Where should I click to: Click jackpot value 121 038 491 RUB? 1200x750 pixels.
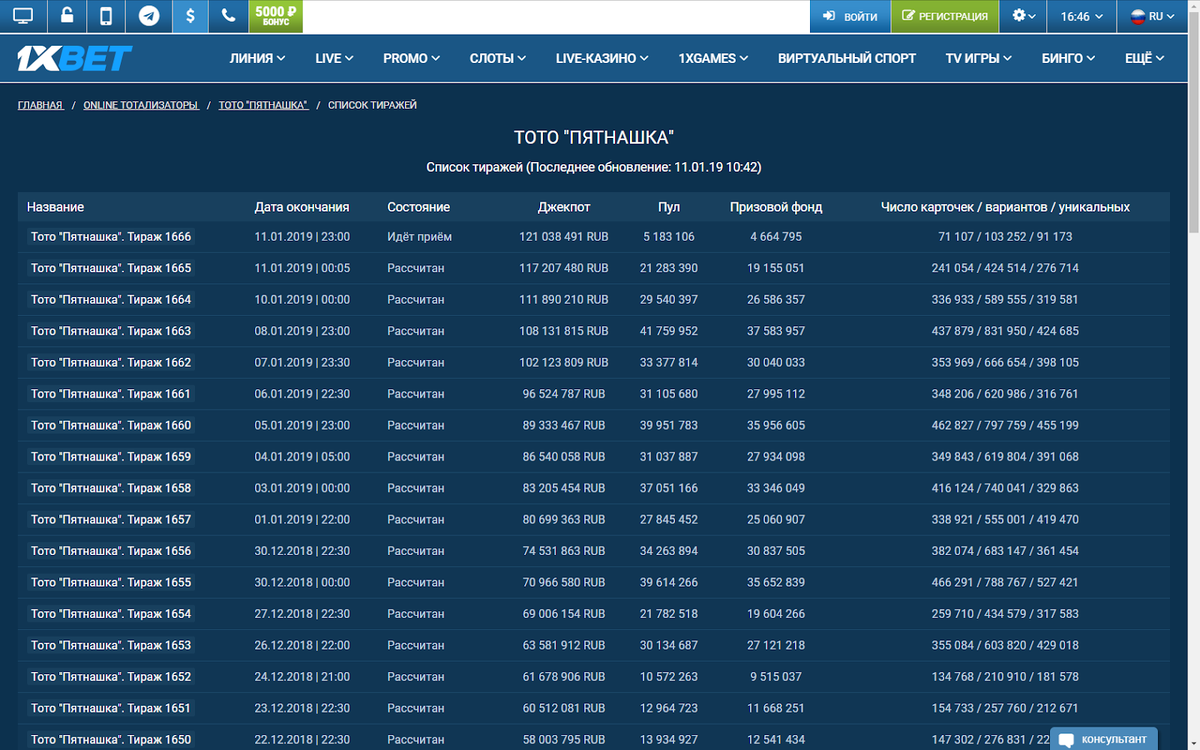[x=564, y=237]
